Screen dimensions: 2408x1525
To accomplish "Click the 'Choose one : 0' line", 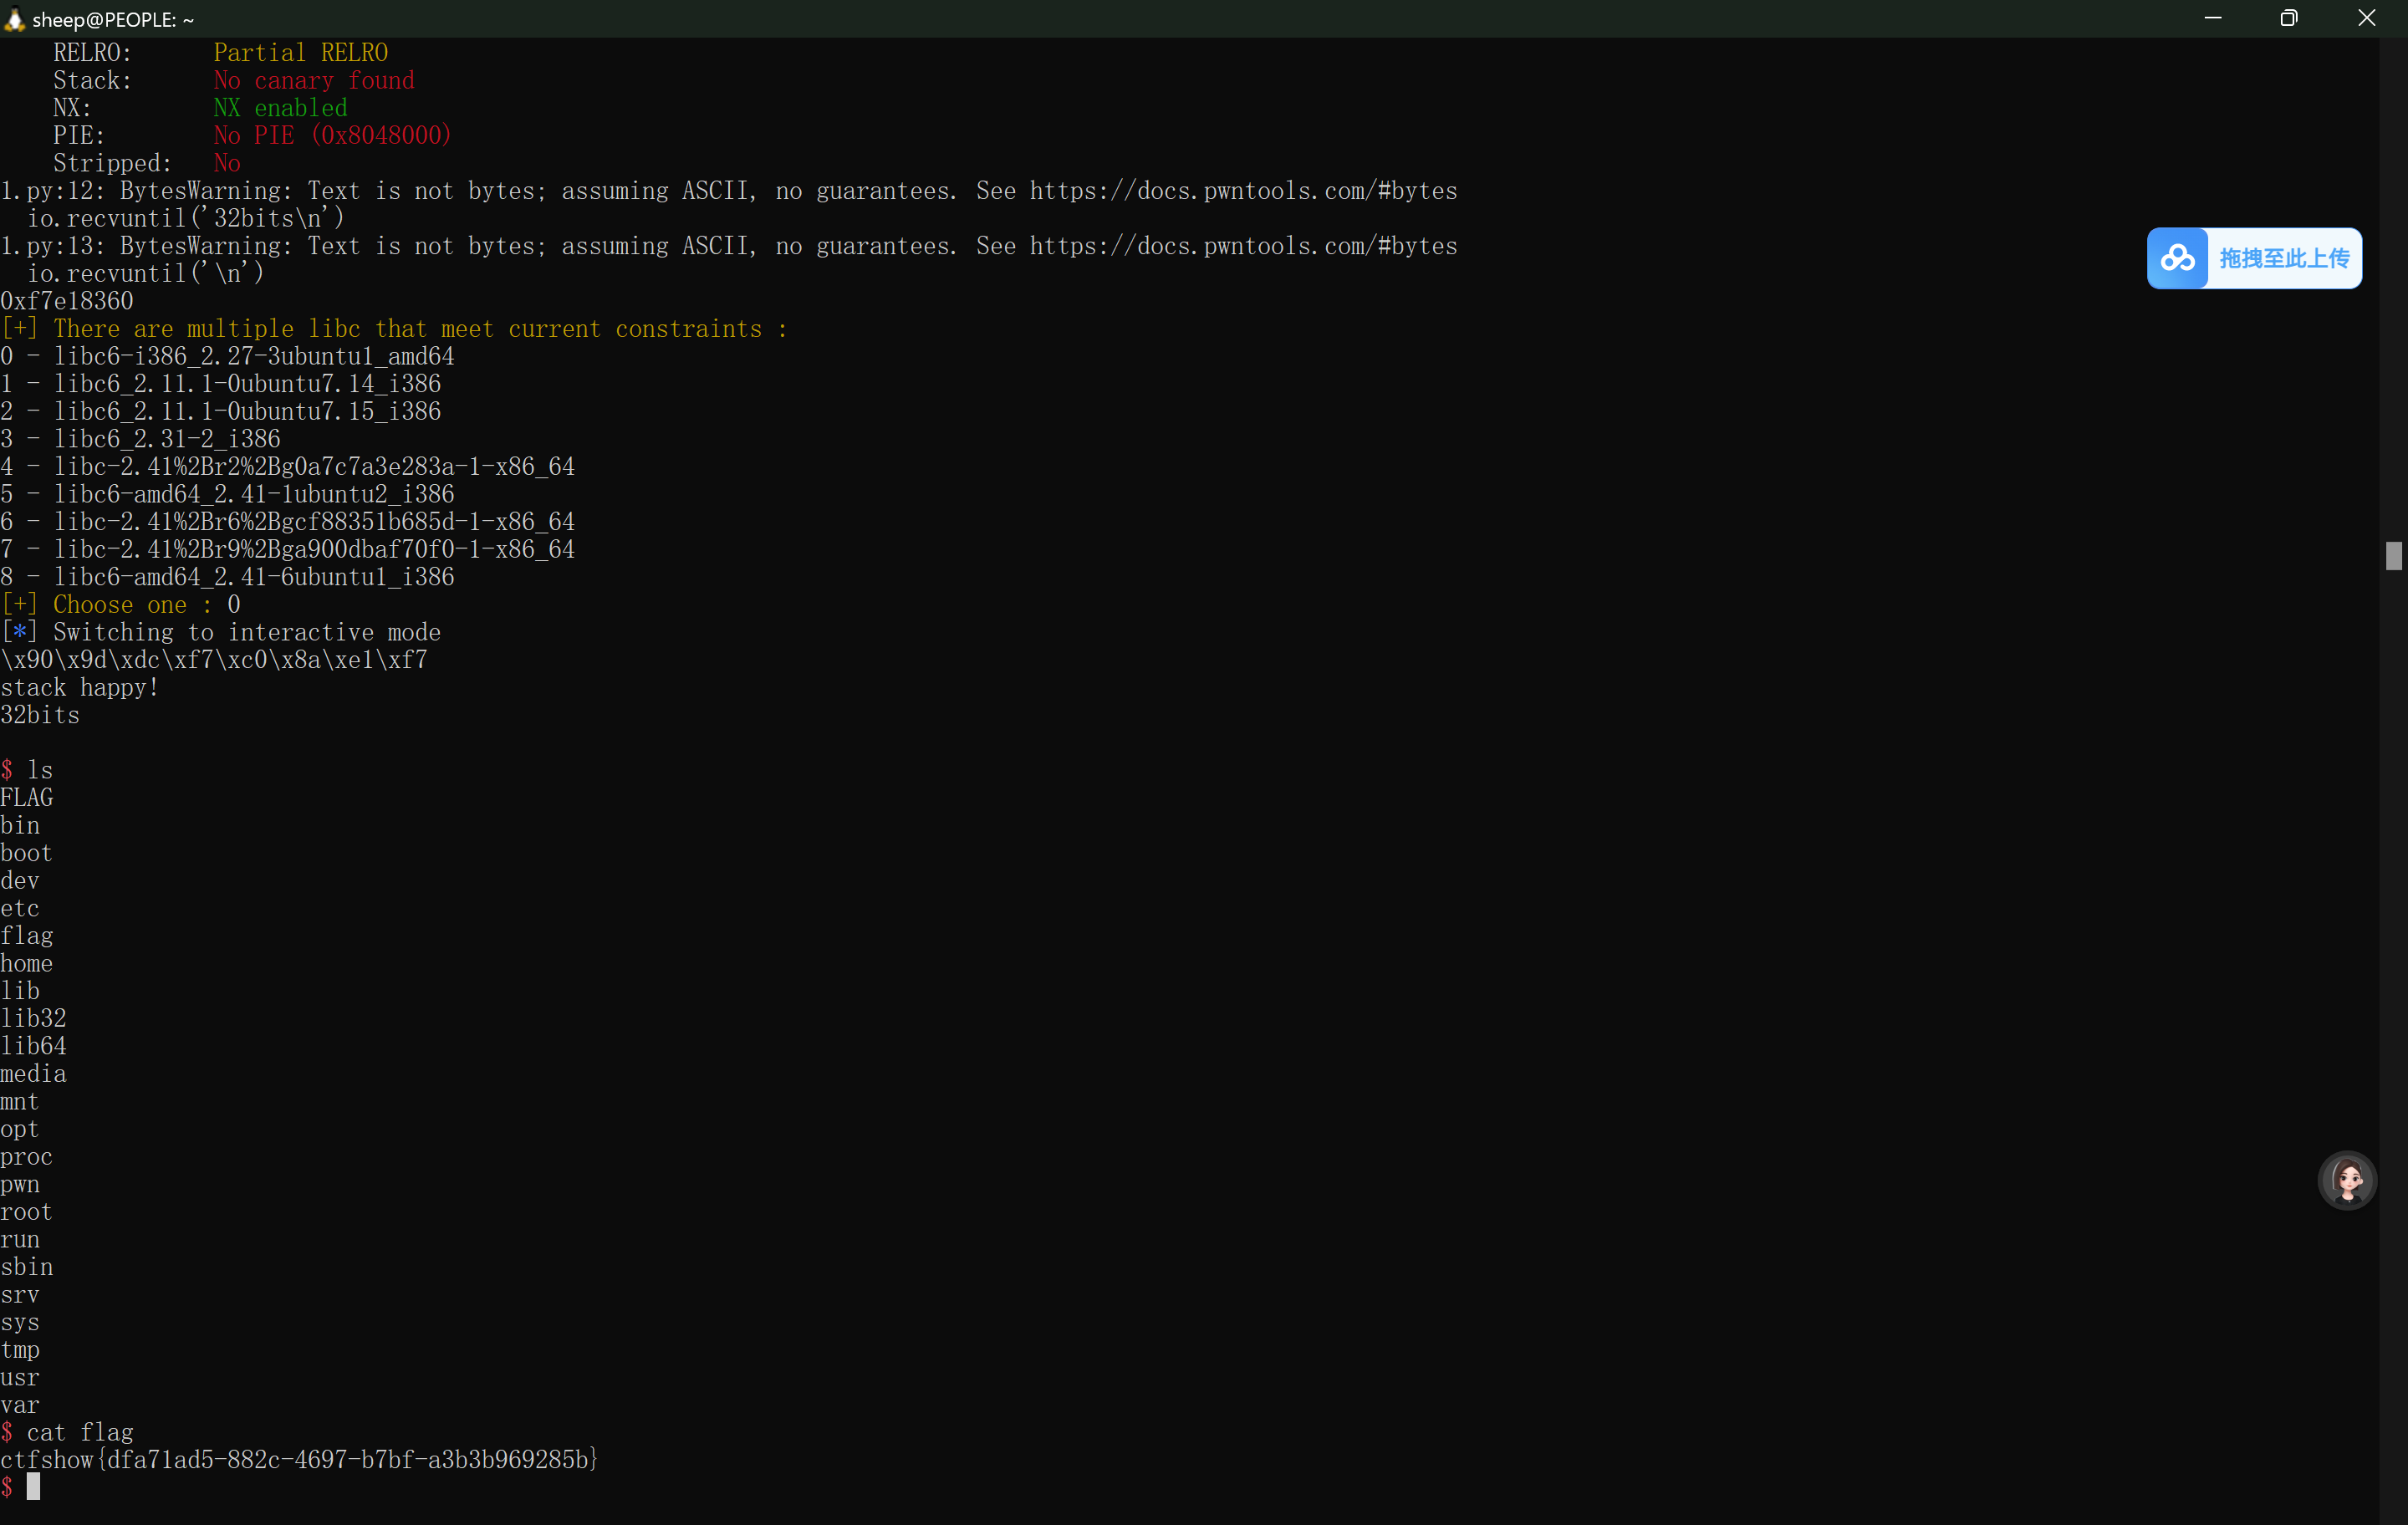I will click(121, 605).
